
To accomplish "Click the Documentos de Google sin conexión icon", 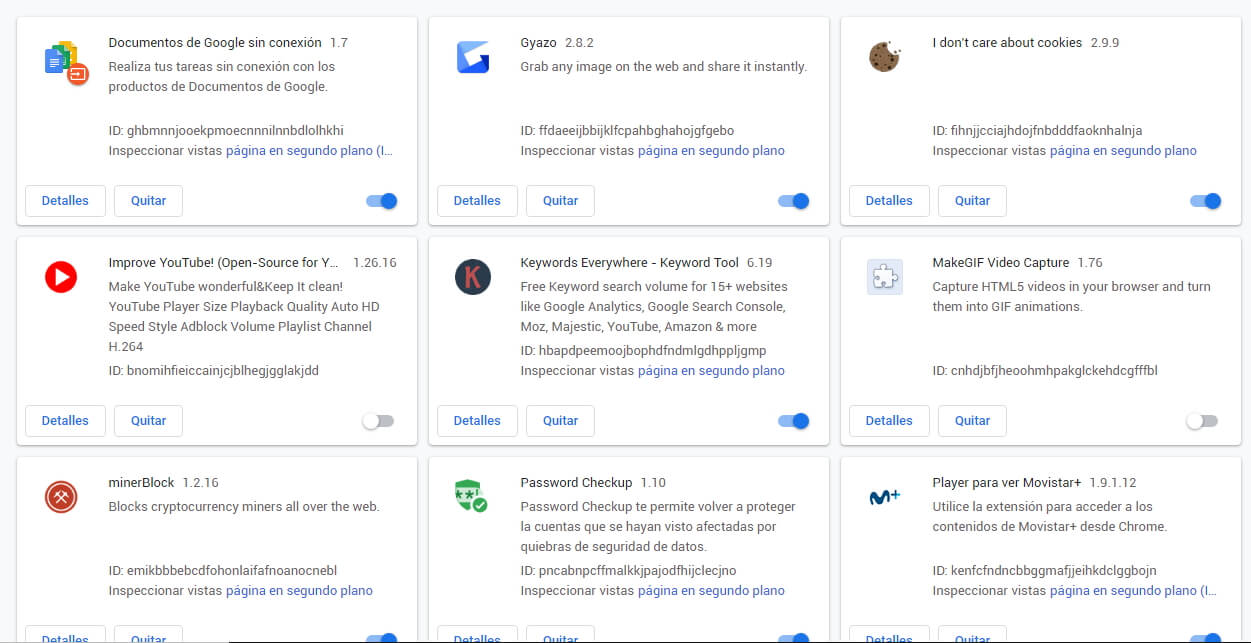I will point(67,62).
